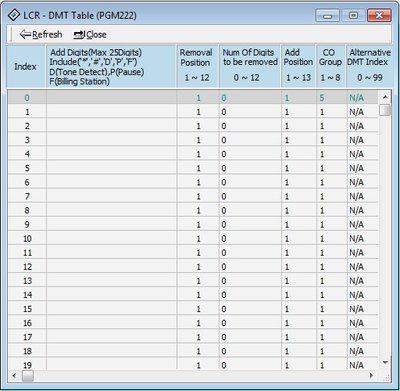Click the horizontal scrollbar thumb
Image resolution: width=400 pixels, height=391 pixels.
pos(28,376)
